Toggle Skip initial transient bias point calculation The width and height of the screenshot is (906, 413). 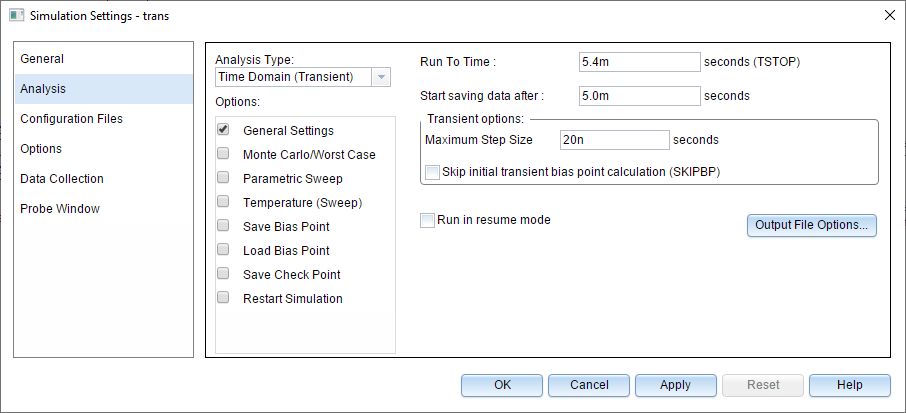click(432, 172)
